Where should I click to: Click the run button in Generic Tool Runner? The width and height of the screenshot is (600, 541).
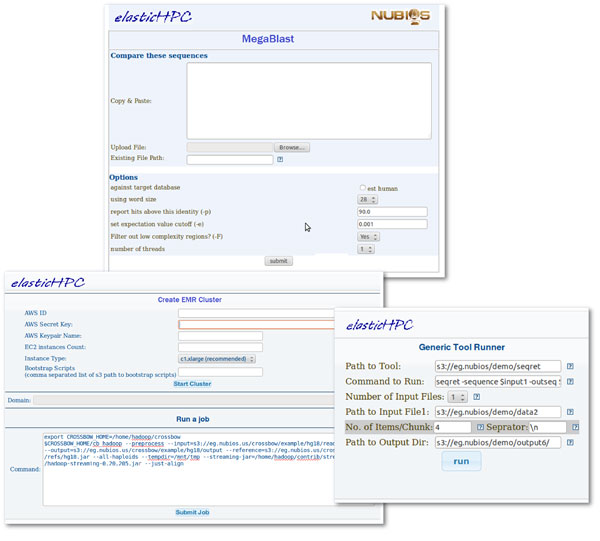coord(461,461)
